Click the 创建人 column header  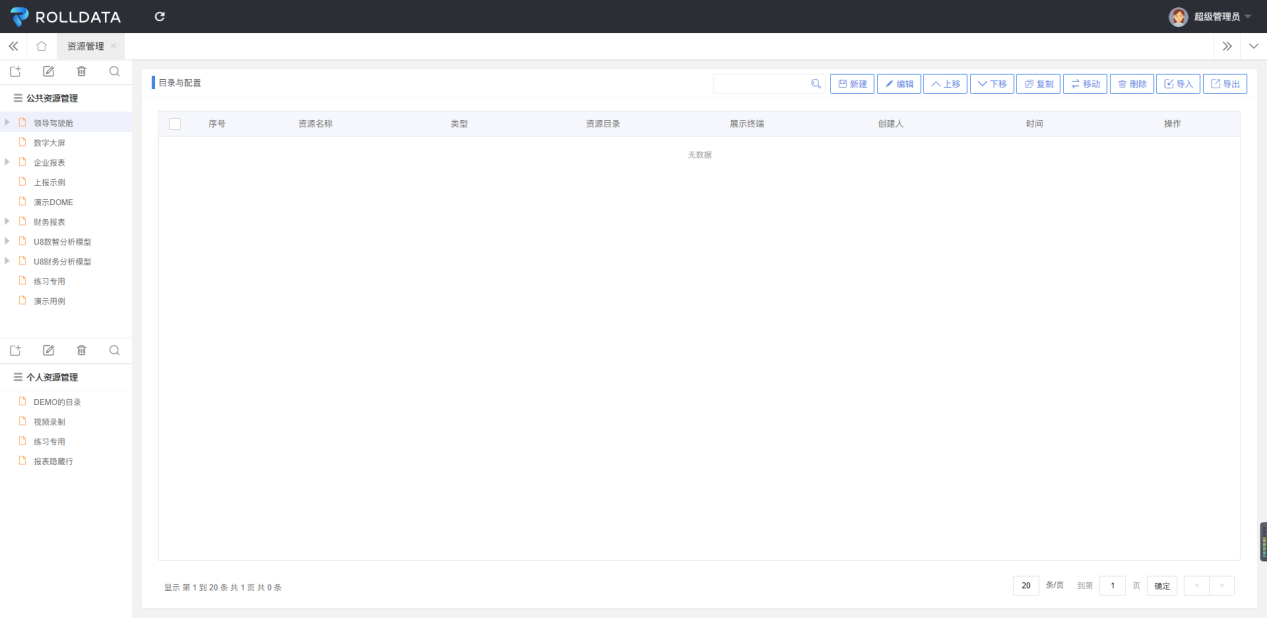[891, 124]
